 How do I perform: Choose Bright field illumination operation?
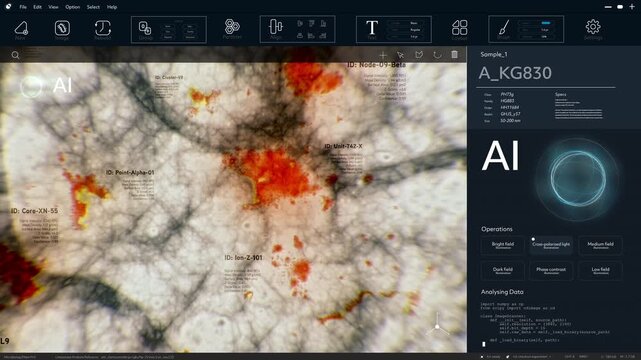502,245
